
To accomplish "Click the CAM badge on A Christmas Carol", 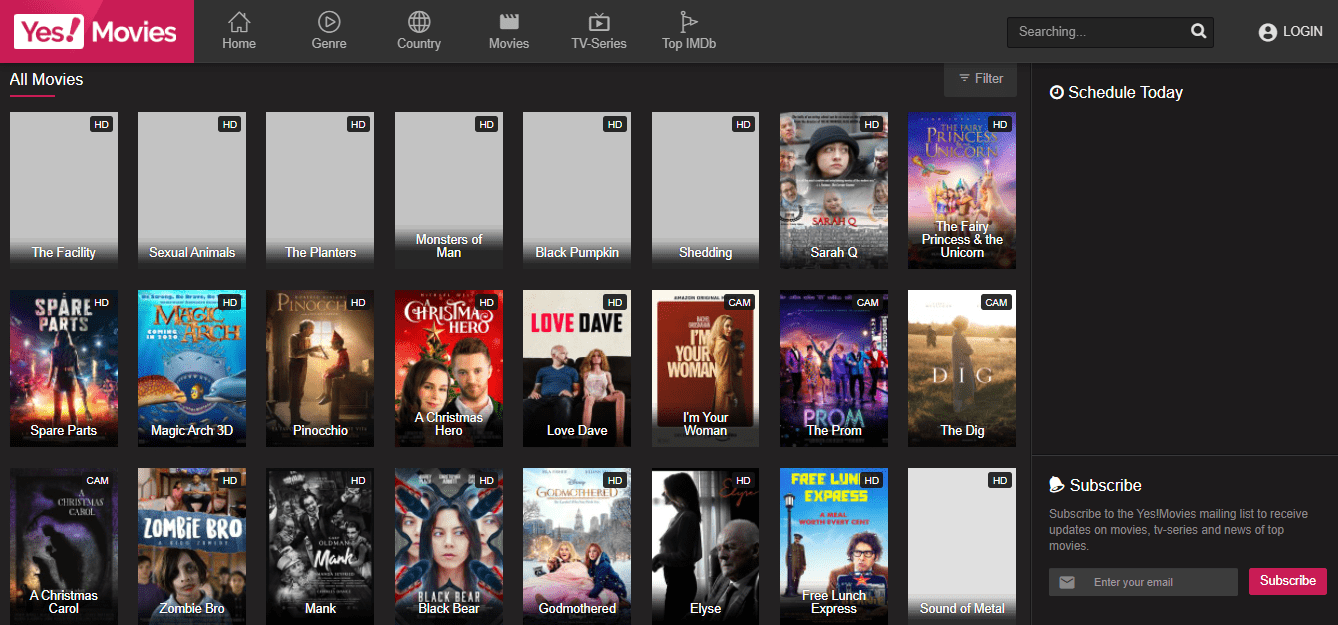I will point(98,480).
